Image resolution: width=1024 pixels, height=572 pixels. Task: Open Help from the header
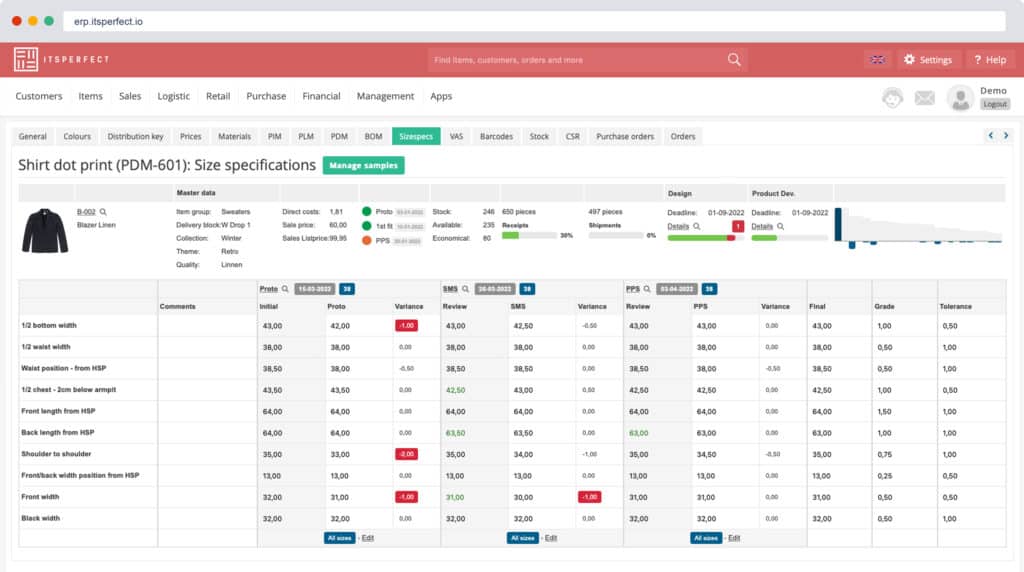pyautogui.click(x=990, y=59)
